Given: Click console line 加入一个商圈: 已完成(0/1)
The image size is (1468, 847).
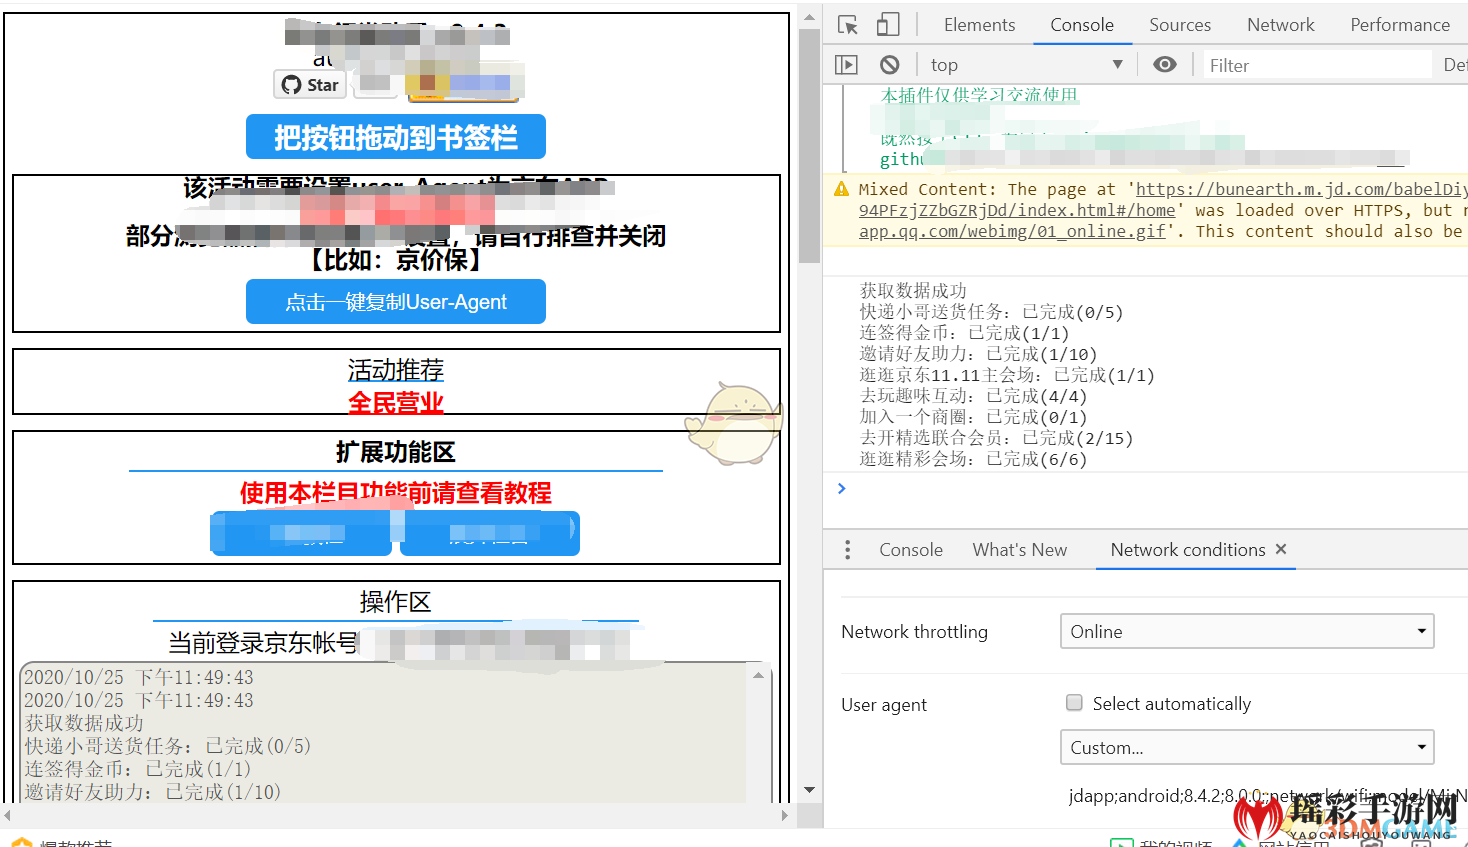Looking at the screenshot, I should coord(973,417).
